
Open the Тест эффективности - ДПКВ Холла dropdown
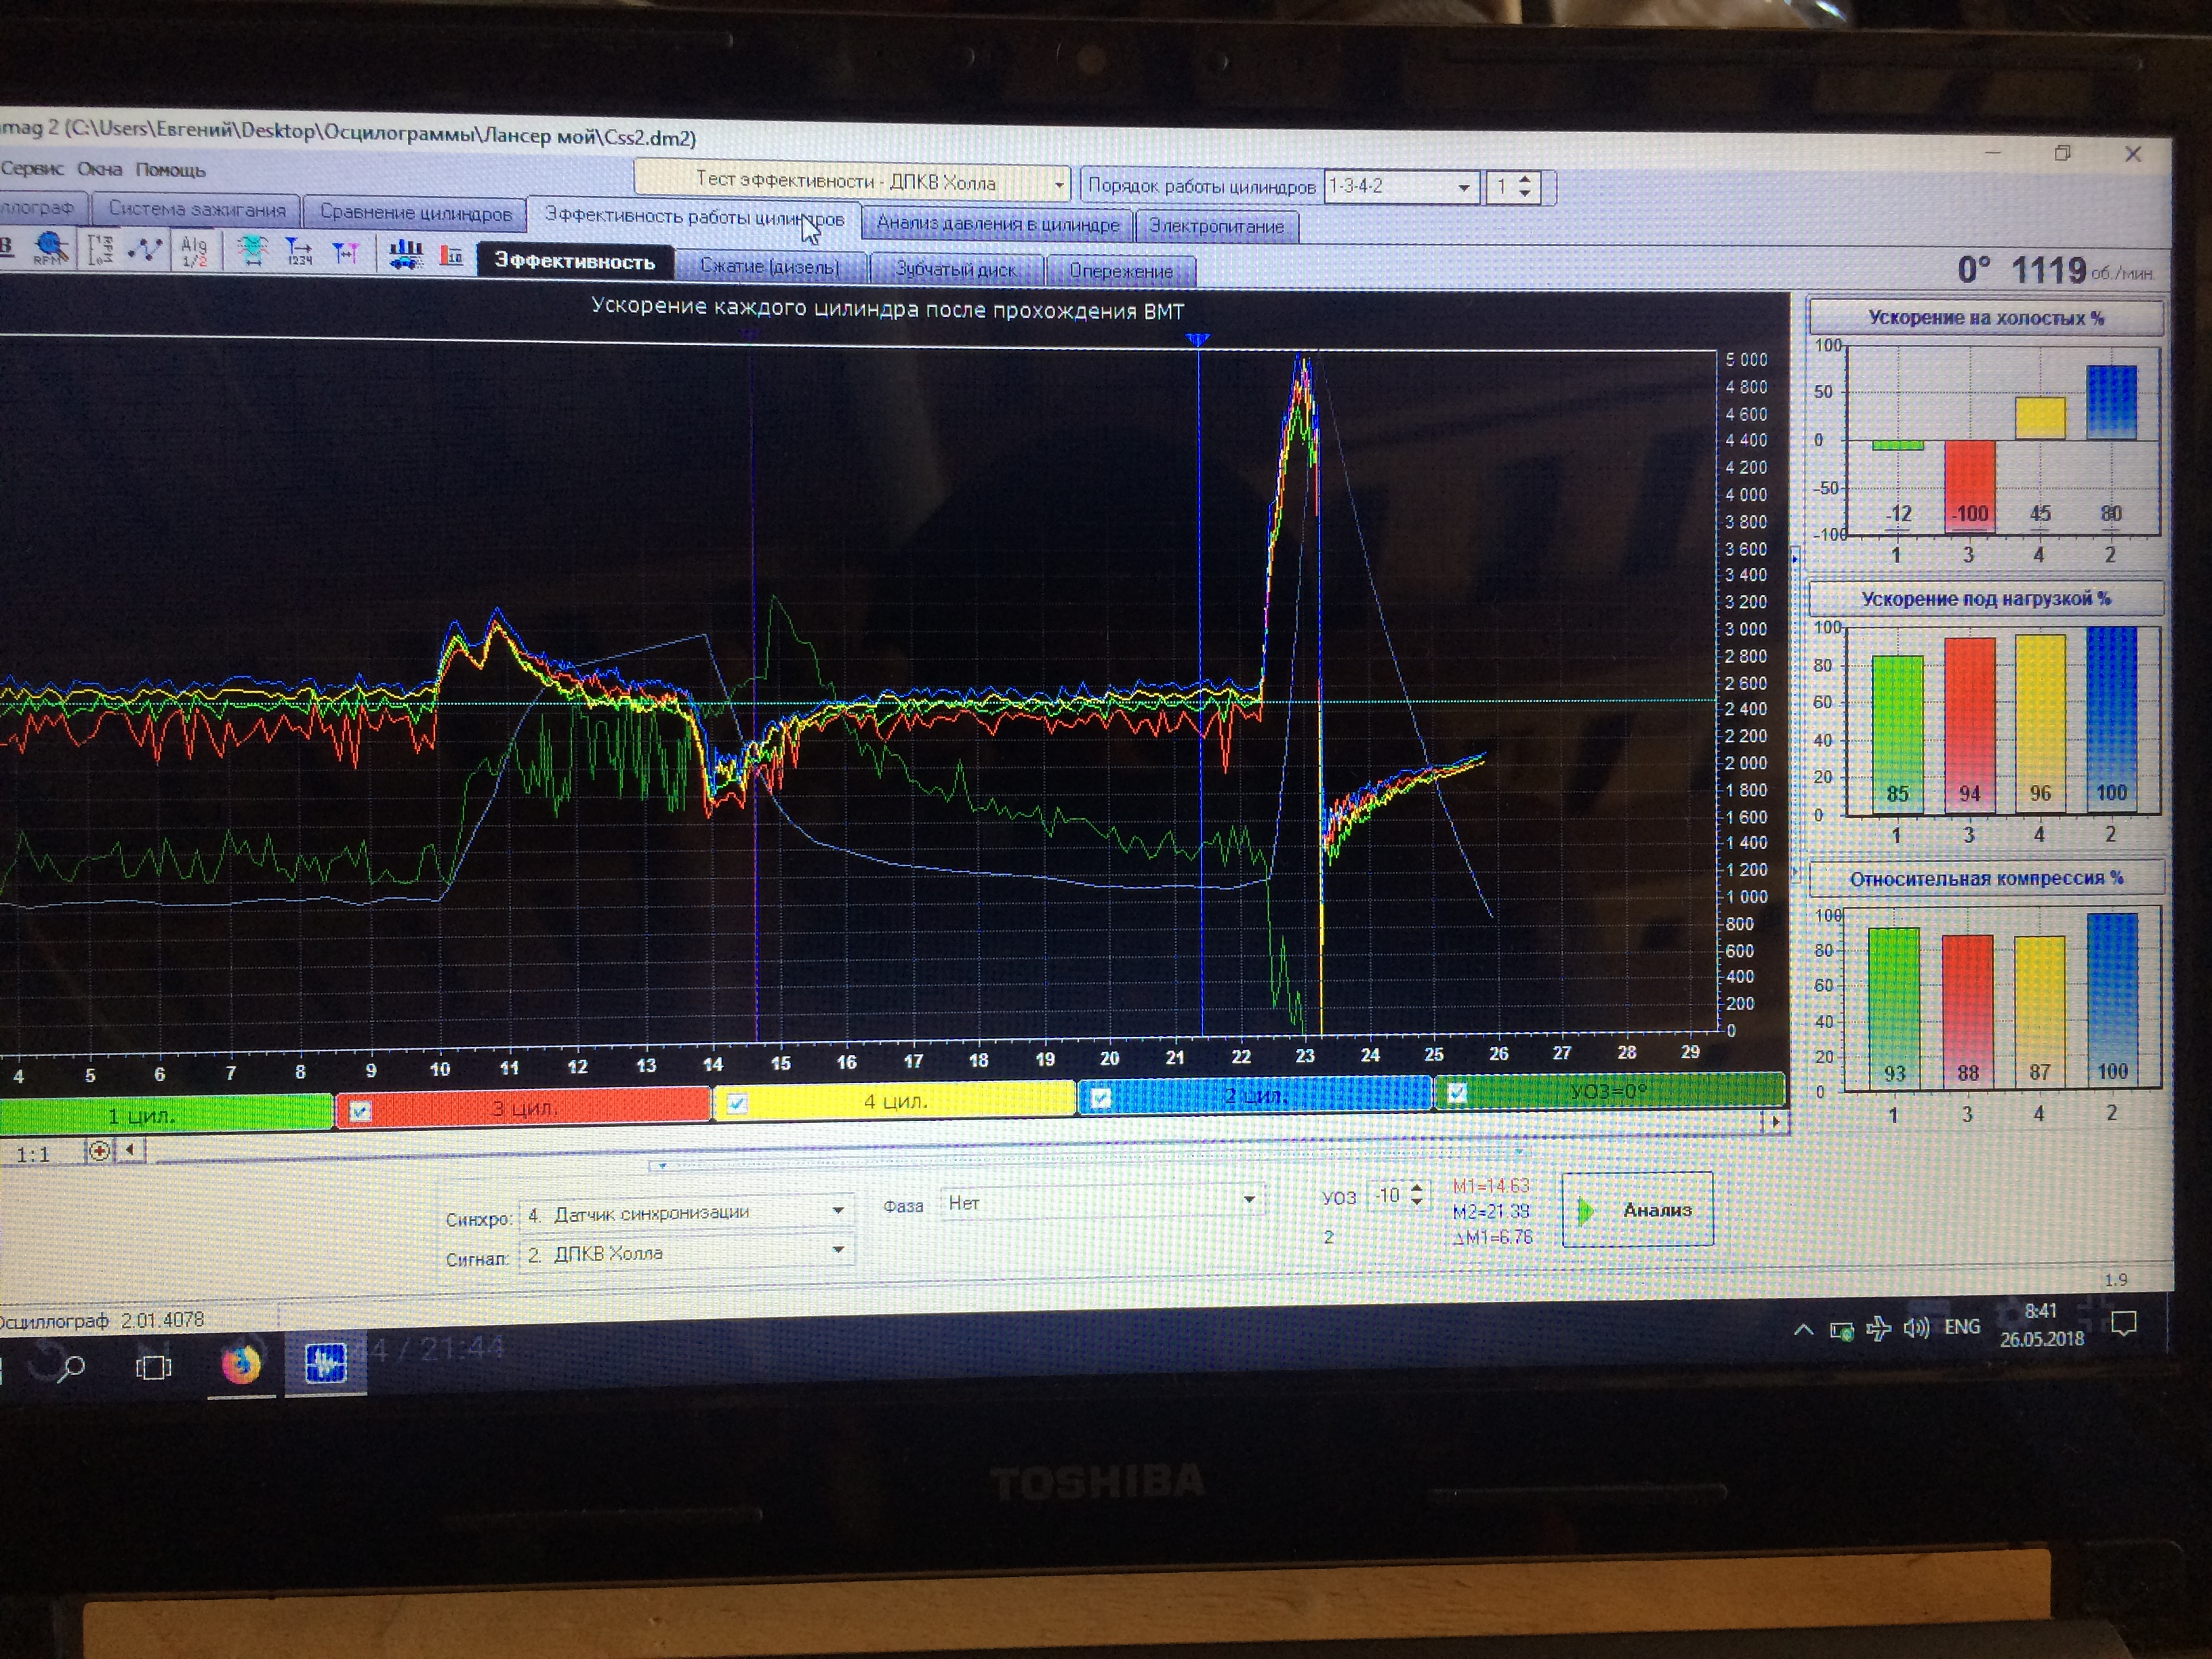point(852,181)
